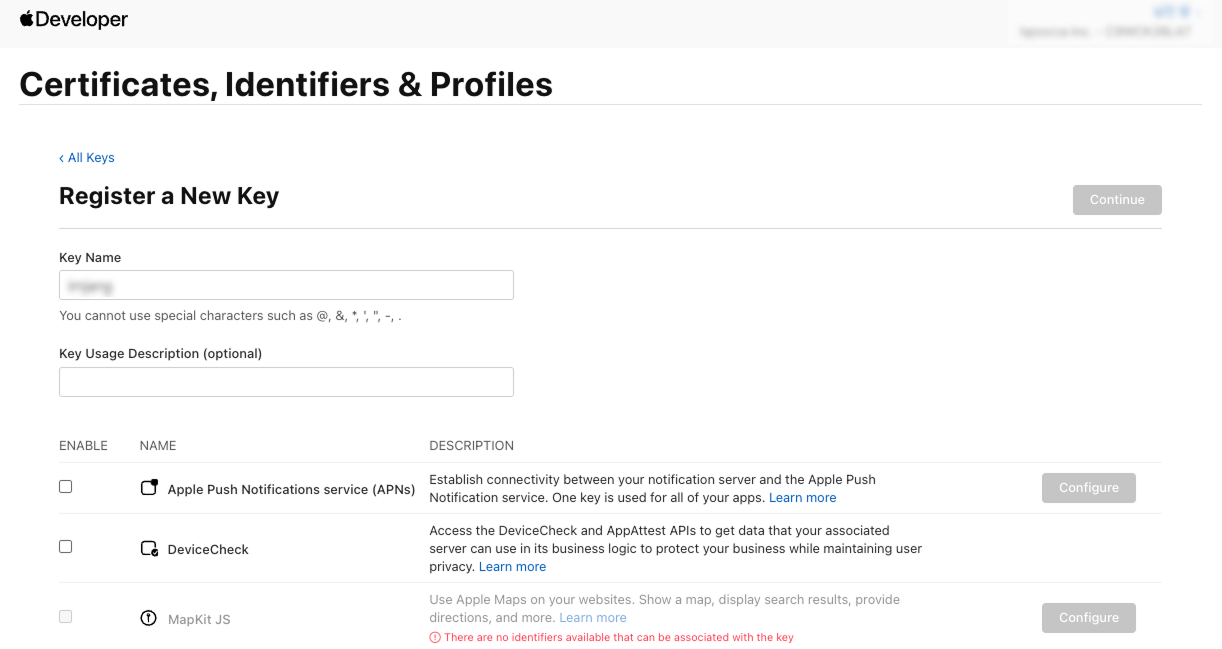Open DeviceCheck Learn more link
This screenshot has width=1222, height=649.
[512, 567]
